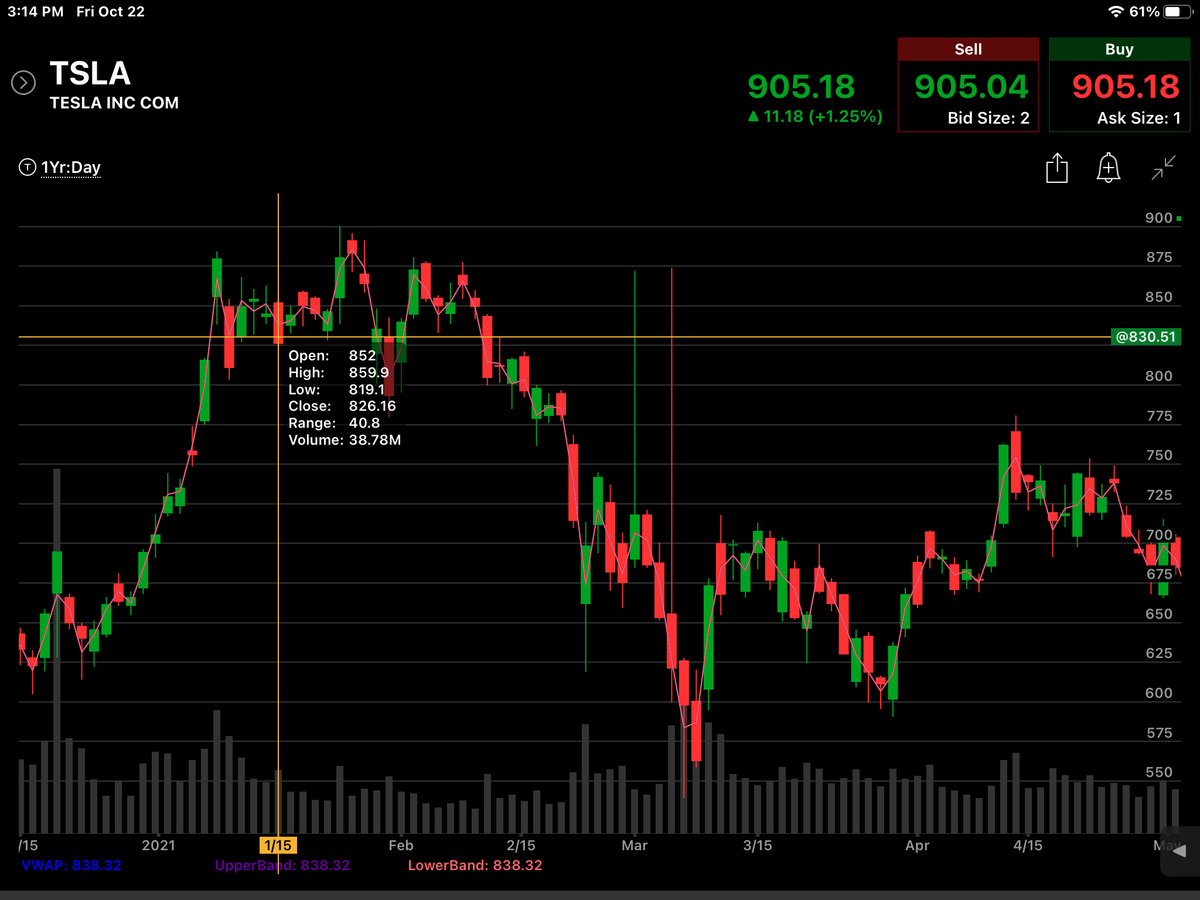Open the share/export icon
This screenshot has width=1200, height=900.
(1057, 168)
